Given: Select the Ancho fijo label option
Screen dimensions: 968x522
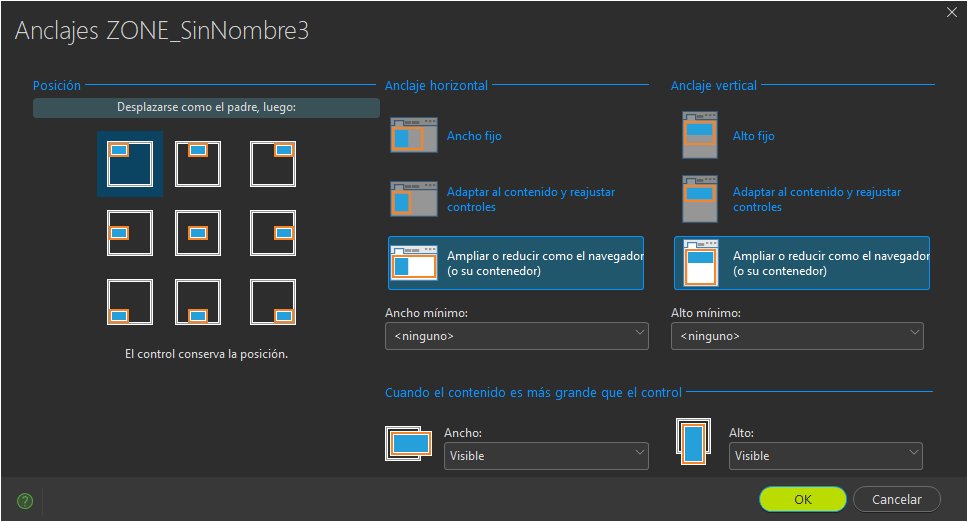Looking at the screenshot, I should [x=474, y=136].
